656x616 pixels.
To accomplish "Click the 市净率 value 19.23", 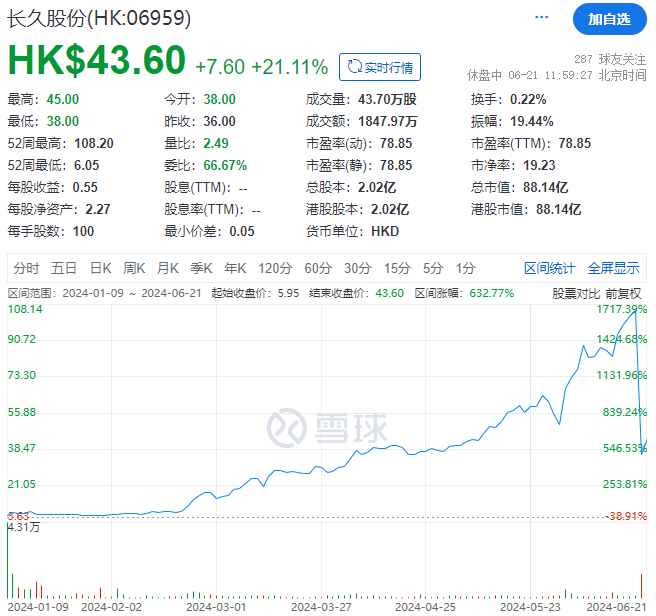I will 539,165.
